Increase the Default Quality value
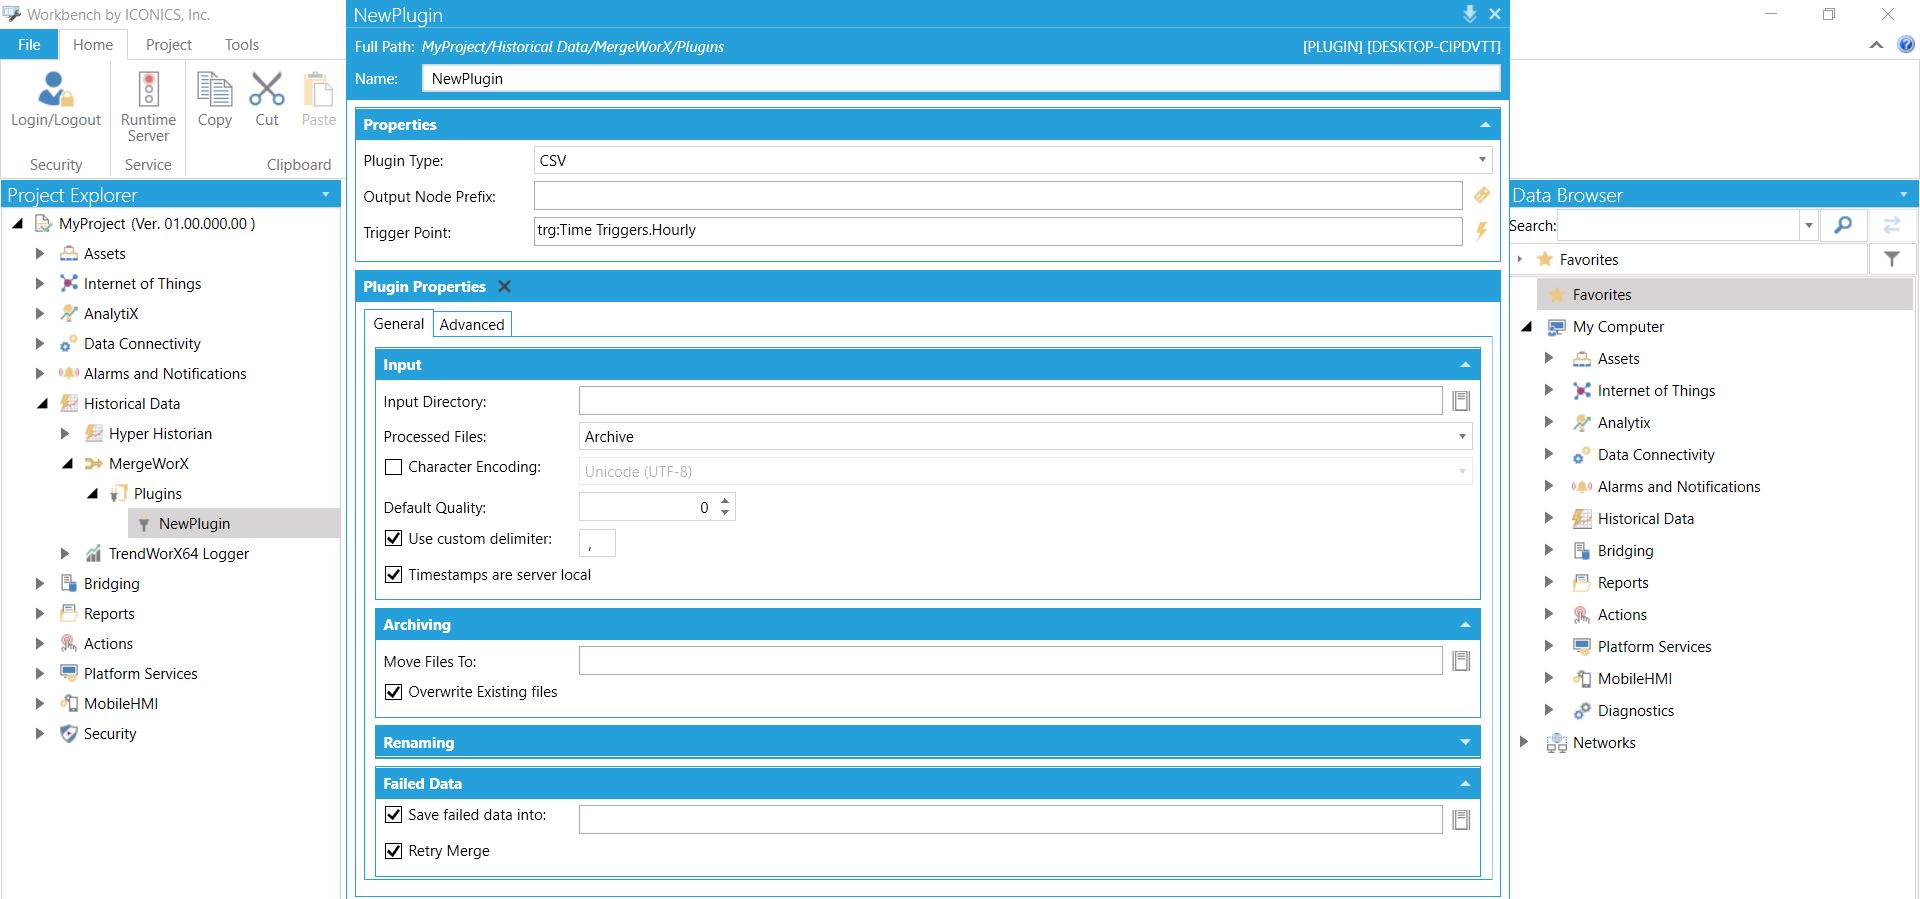Screen dimensions: 1920x899 click(x=725, y=500)
